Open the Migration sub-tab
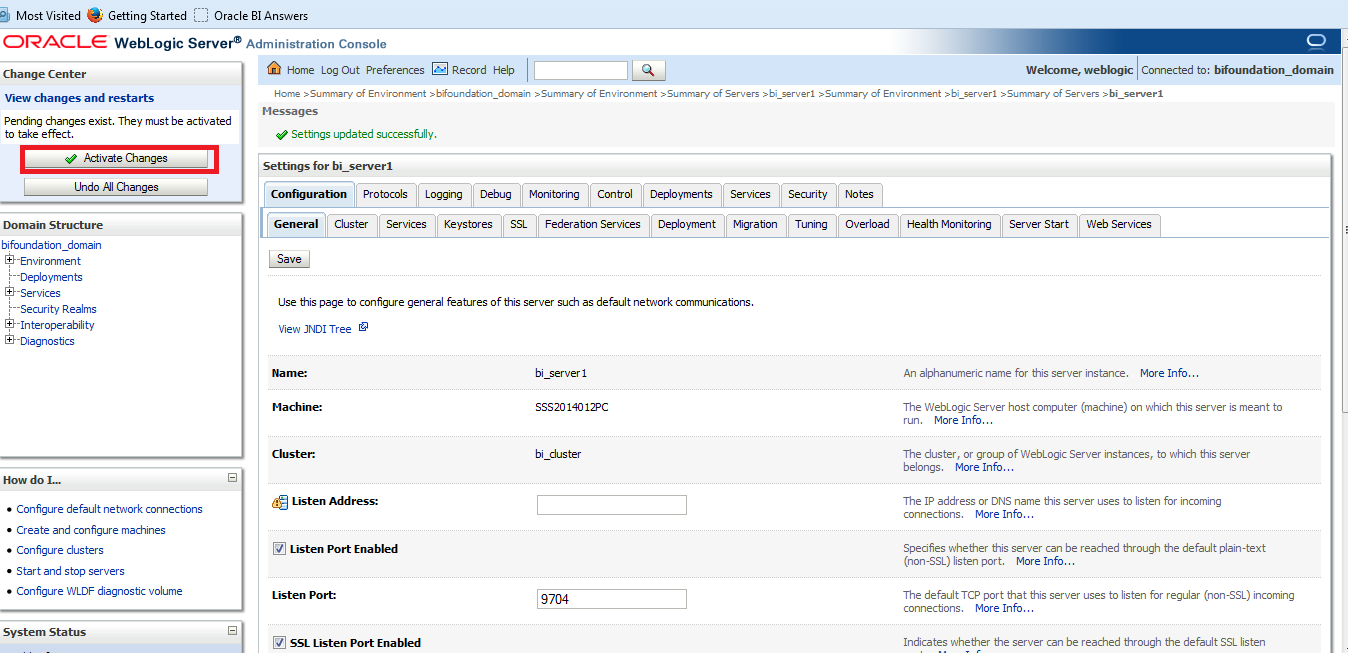Viewport: 1348px width, 653px height. (755, 224)
